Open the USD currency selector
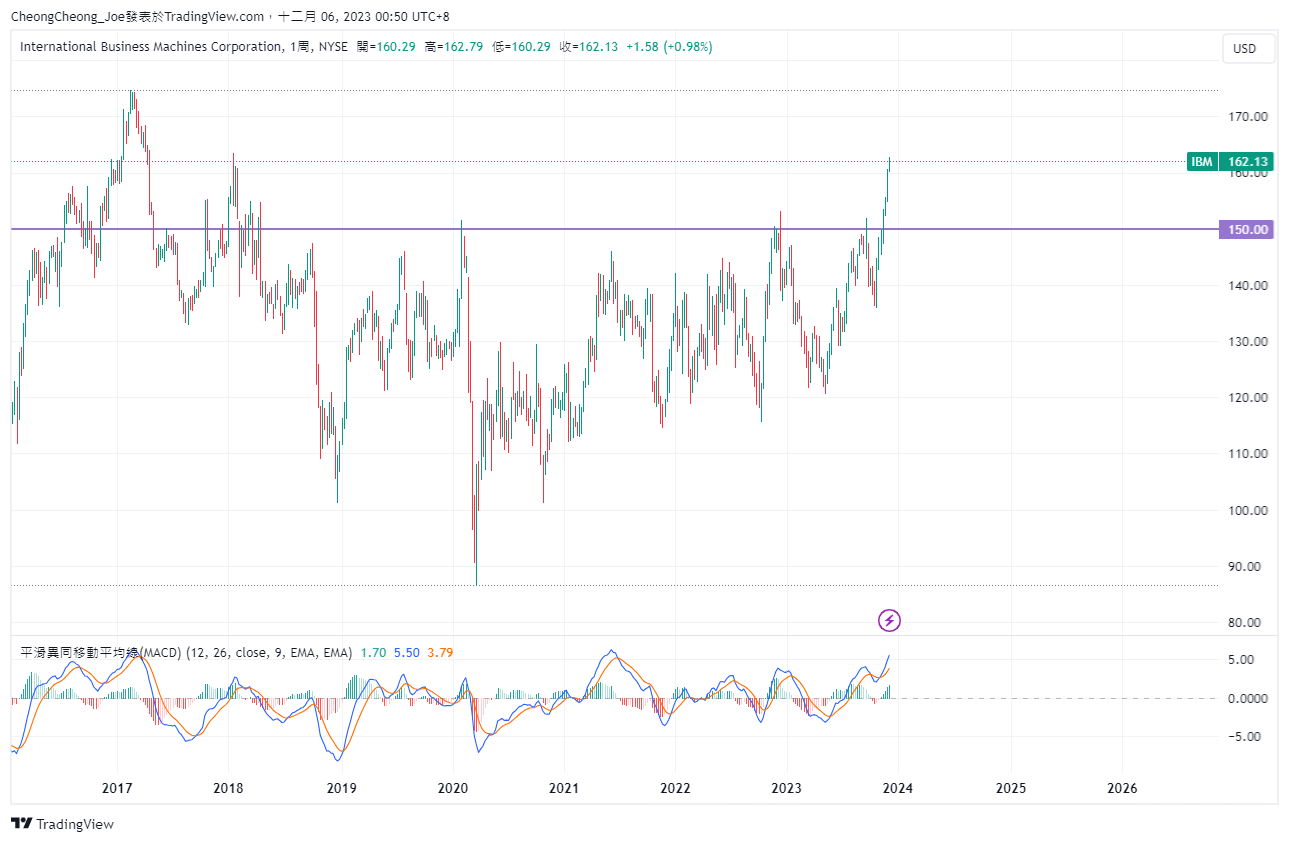The image size is (1289, 843). pos(1245,49)
